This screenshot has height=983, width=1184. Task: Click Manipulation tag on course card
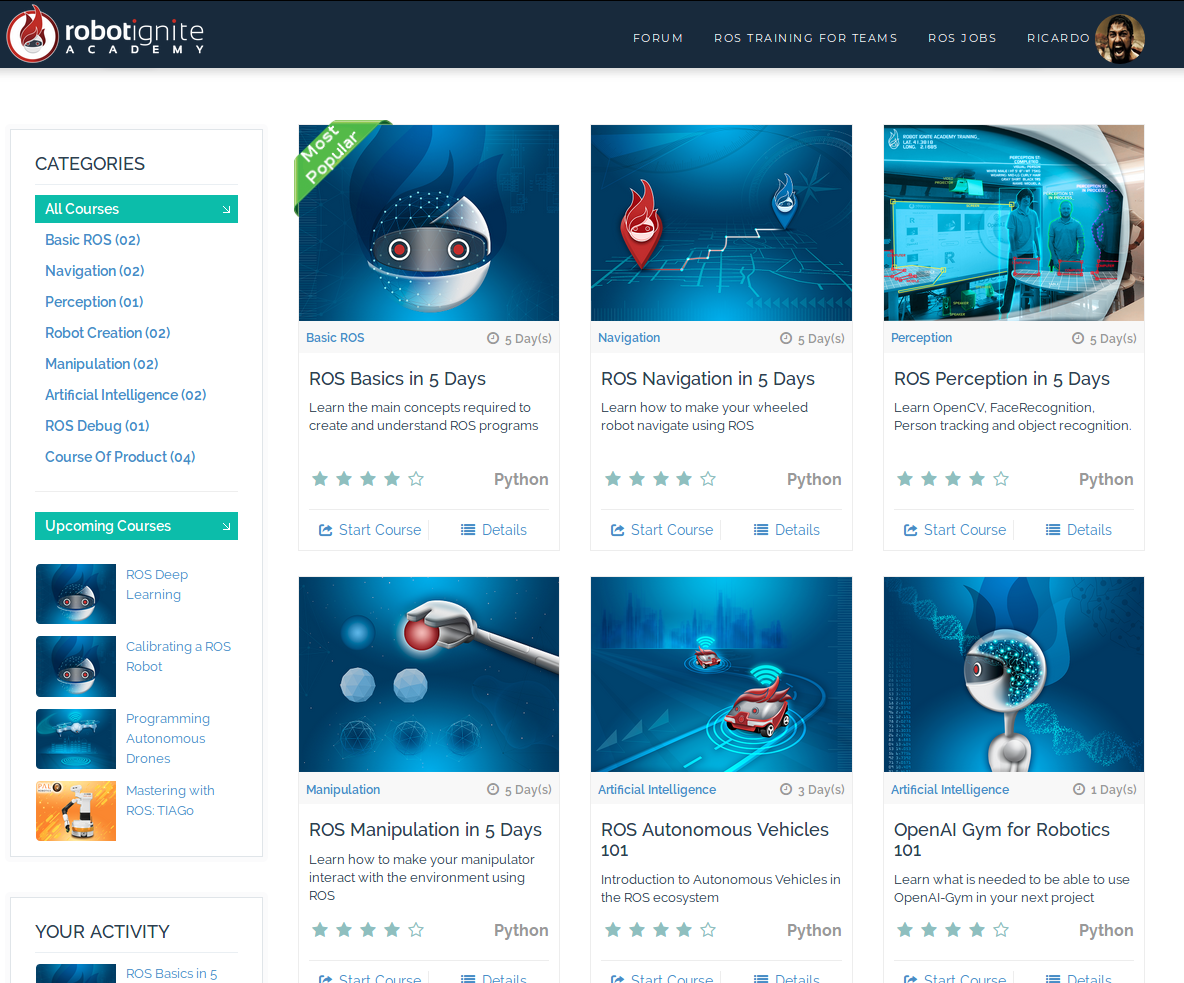pos(343,789)
